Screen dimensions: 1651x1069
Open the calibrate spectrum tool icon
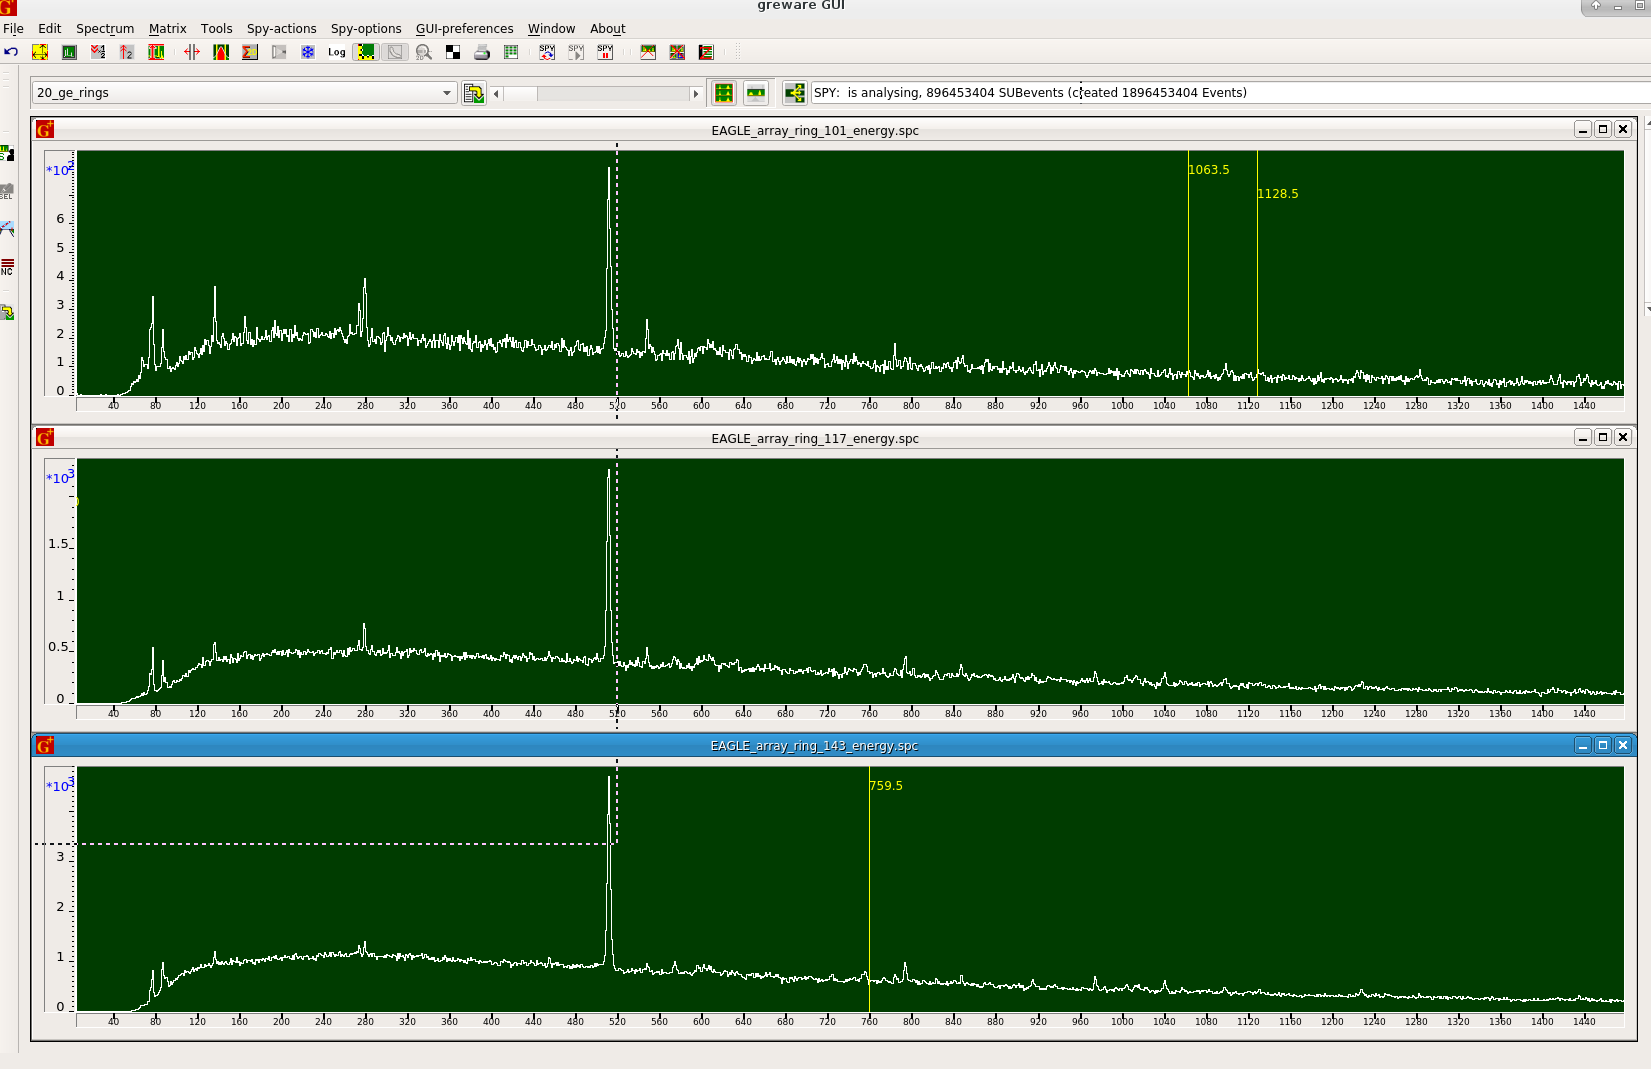[x=156, y=52]
